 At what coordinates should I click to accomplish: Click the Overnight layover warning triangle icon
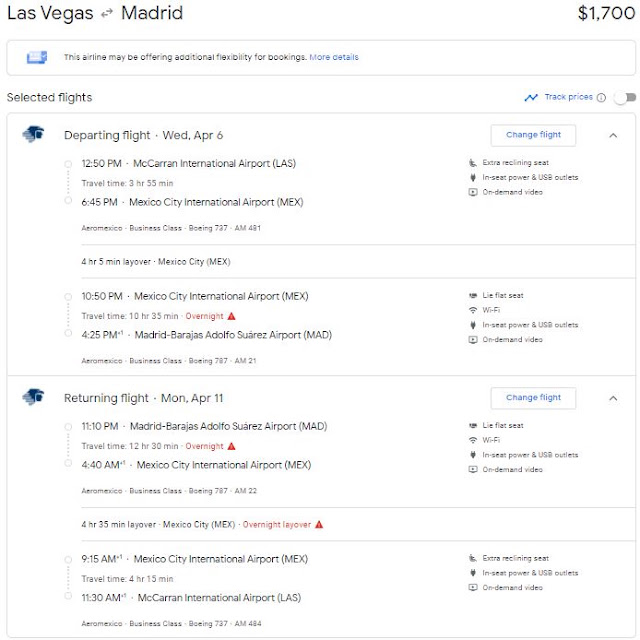pyautogui.click(x=319, y=524)
